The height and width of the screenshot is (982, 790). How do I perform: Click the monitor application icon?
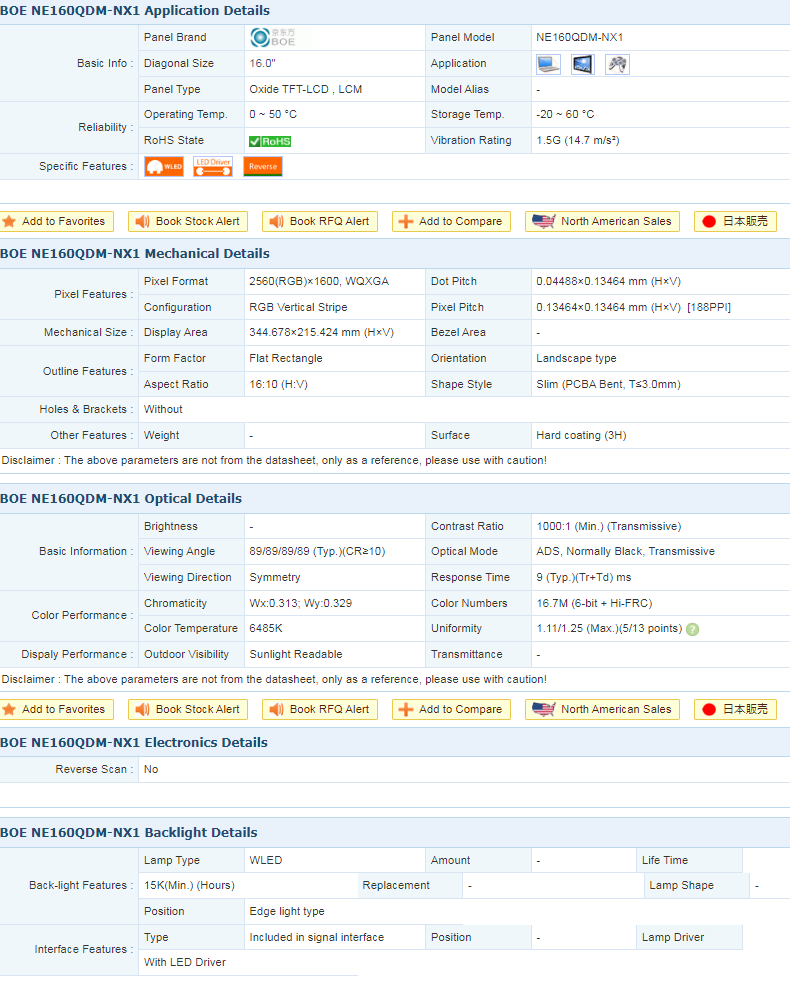583,64
